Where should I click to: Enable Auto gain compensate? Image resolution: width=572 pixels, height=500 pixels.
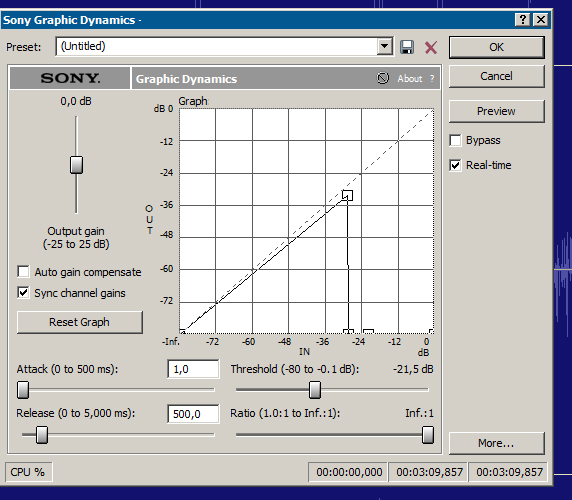(x=23, y=272)
